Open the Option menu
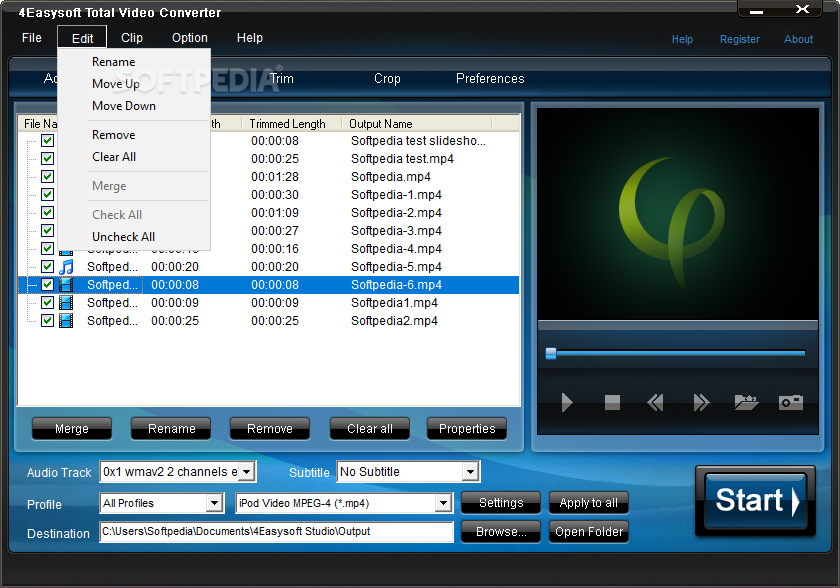Image resolution: width=840 pixels, height=588 pixels. 190,38
